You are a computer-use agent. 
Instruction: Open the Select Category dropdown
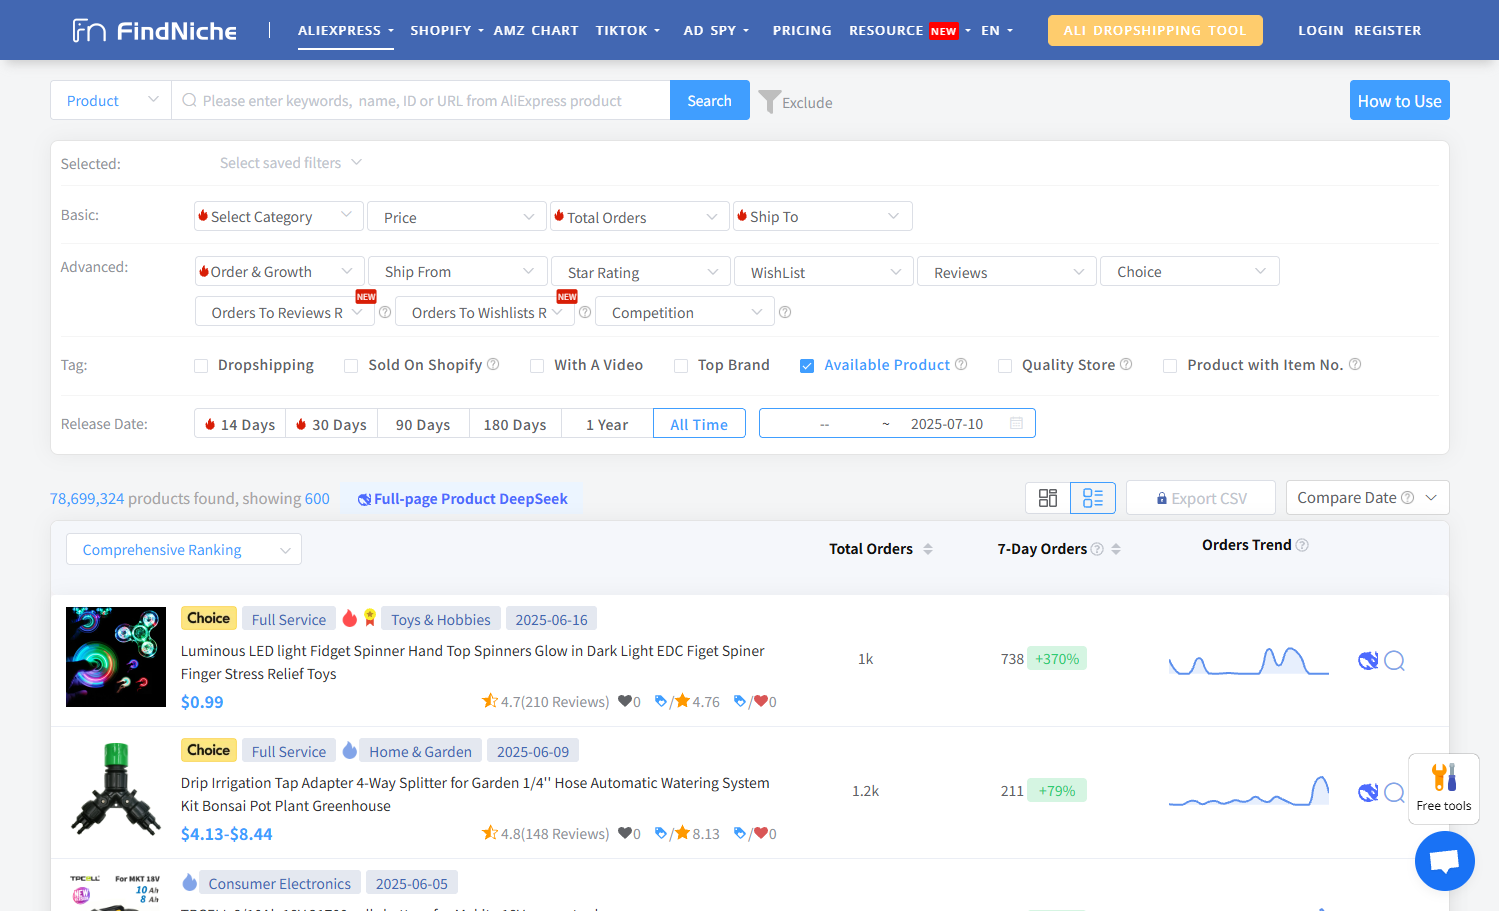coord(279,216)
